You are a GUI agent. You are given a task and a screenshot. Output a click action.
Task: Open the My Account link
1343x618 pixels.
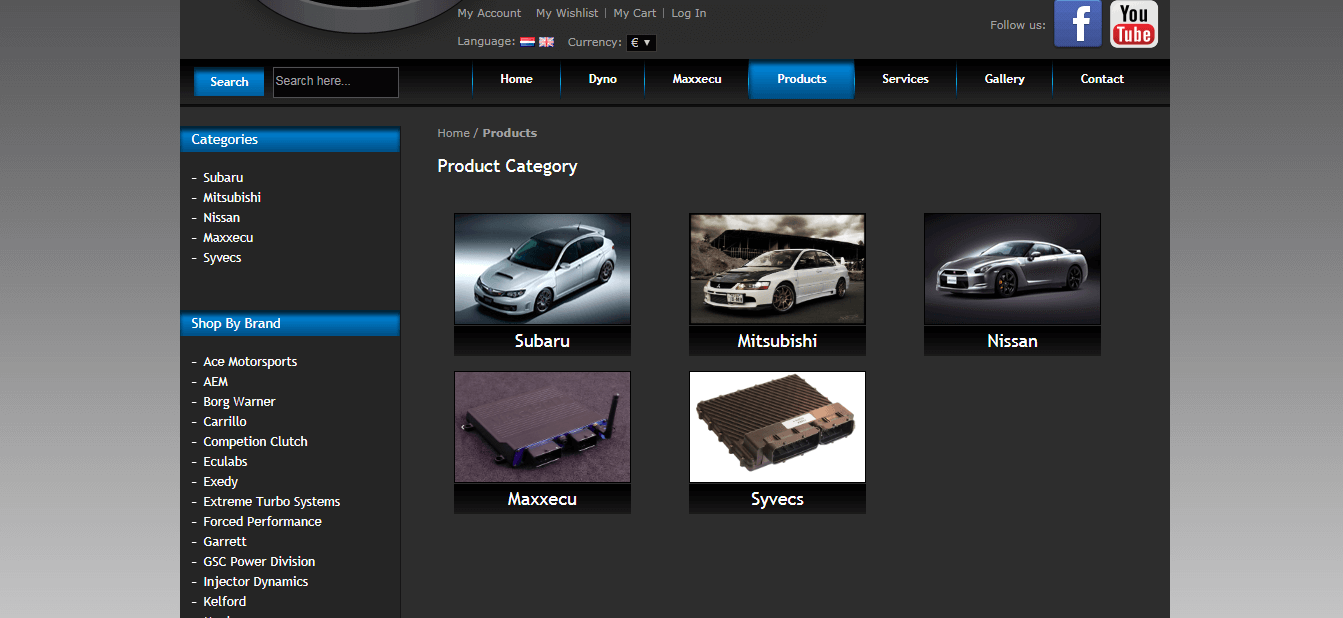tap(489, 13)
